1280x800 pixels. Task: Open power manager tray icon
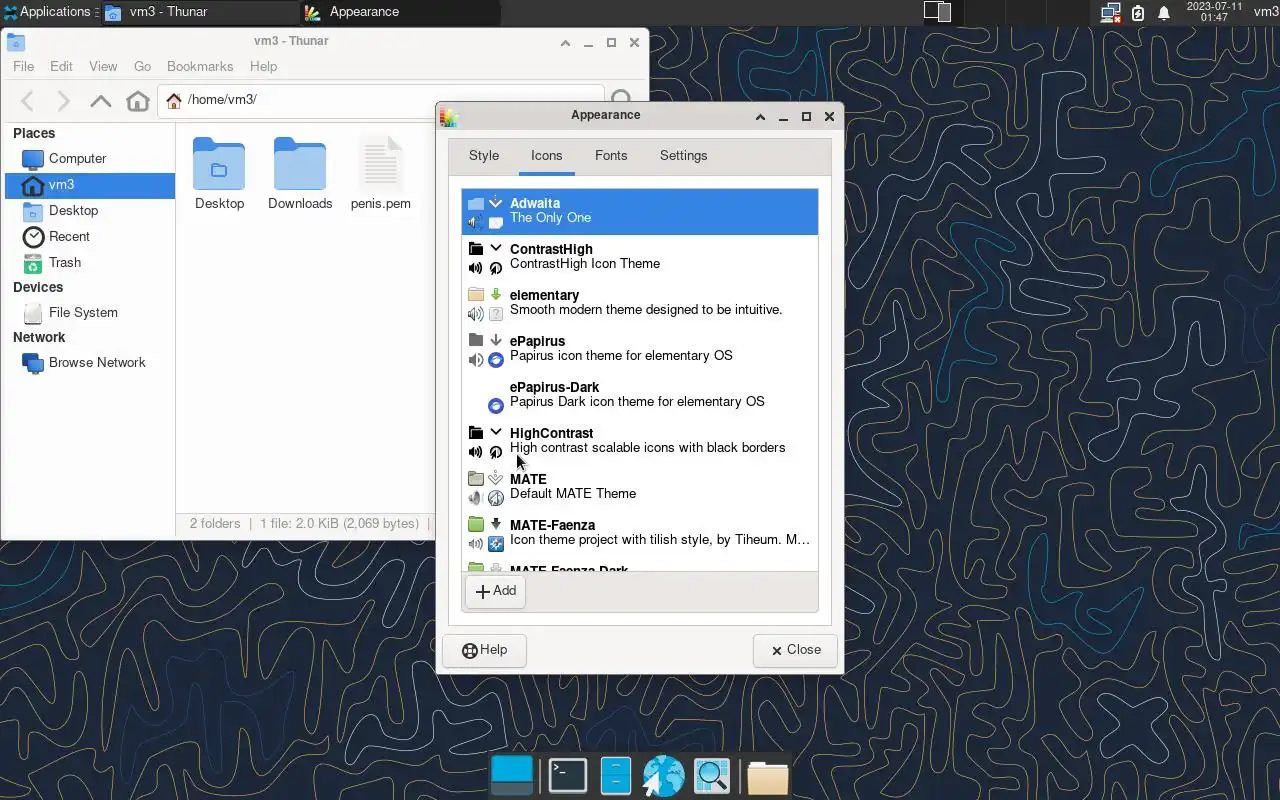(1137, 13)
